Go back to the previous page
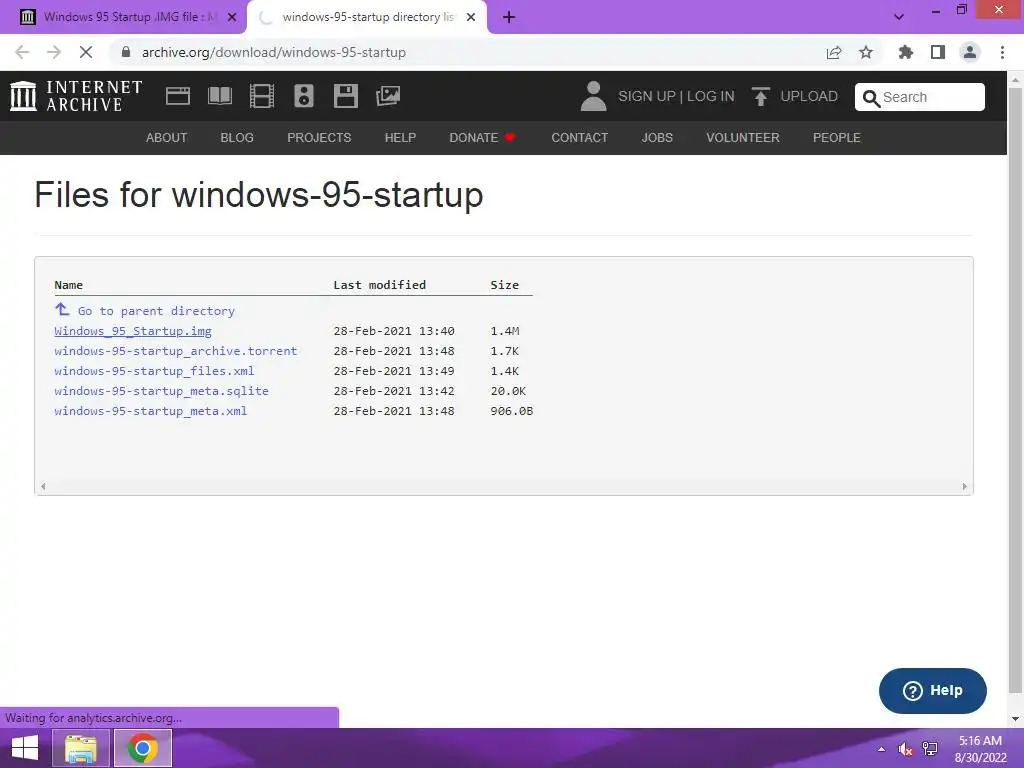The width and height of the screenshot is (1024, 768). click(22, 52)
